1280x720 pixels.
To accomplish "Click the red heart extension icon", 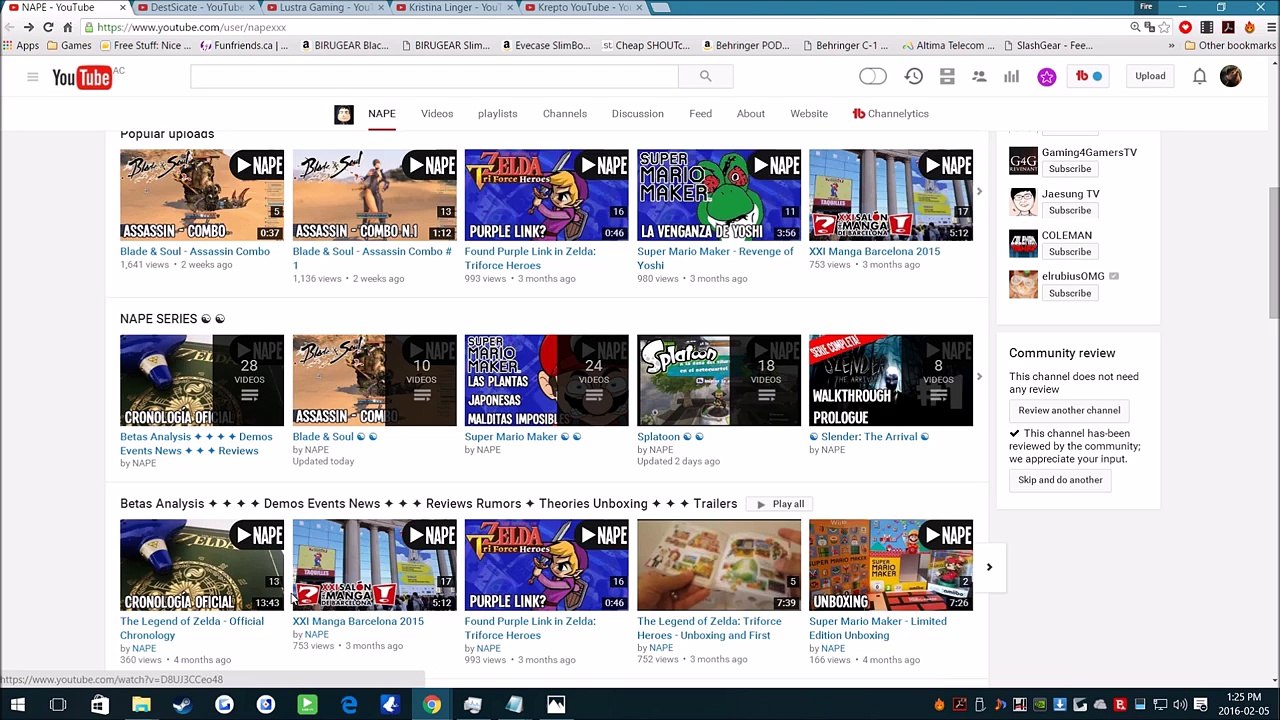I will pyautogui.click(x=1184, y=27).
